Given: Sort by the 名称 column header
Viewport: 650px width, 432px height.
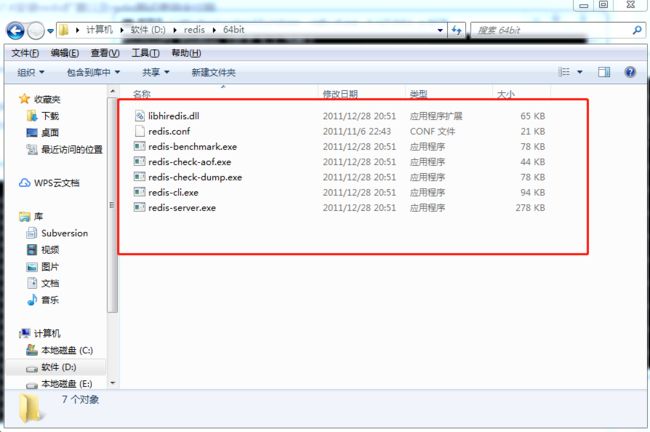Looking at the screenshot, I should coord(142,94).
